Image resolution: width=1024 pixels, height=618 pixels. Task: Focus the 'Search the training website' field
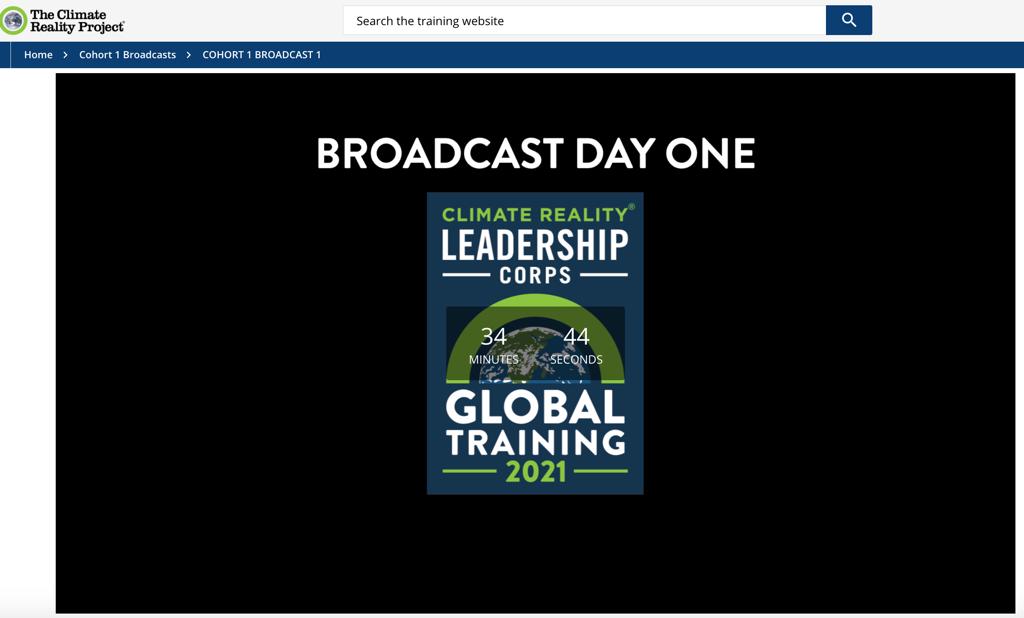(x=584, y=20)
